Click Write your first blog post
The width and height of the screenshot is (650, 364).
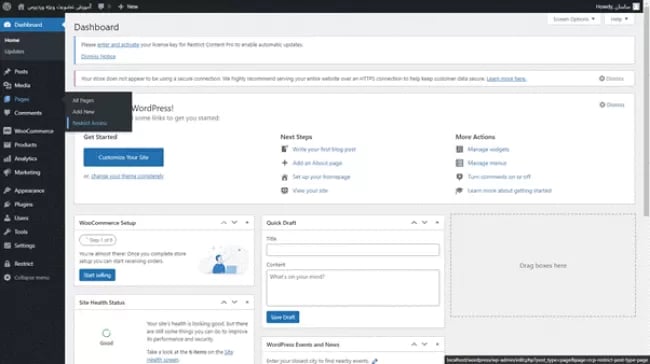[324, 149]
